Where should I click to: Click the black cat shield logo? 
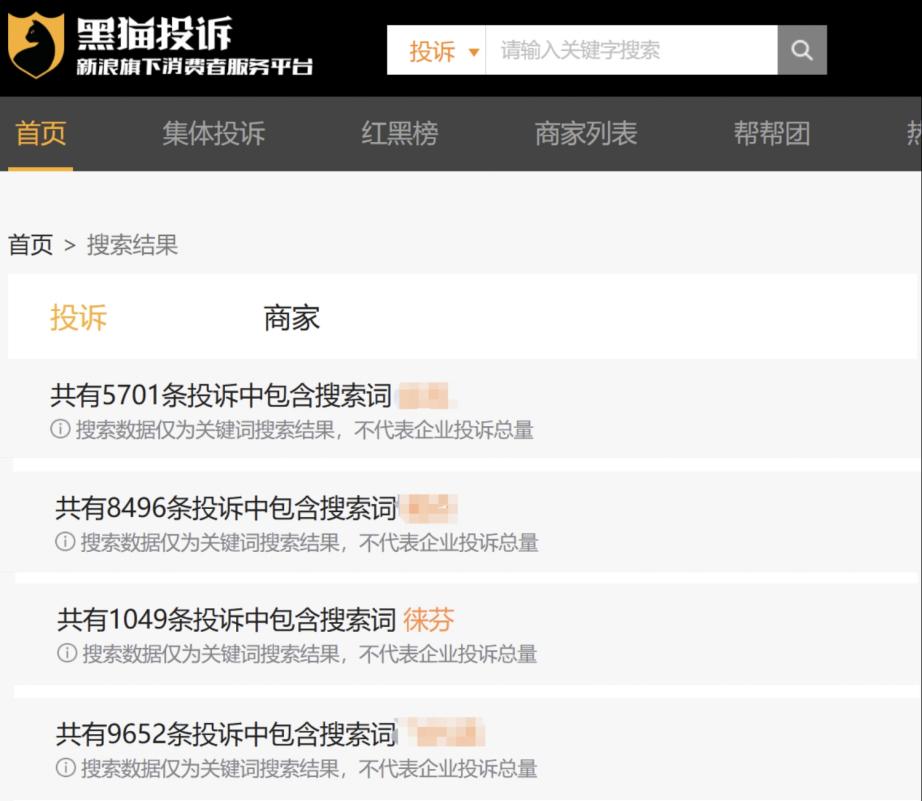[x=36, y=45]
